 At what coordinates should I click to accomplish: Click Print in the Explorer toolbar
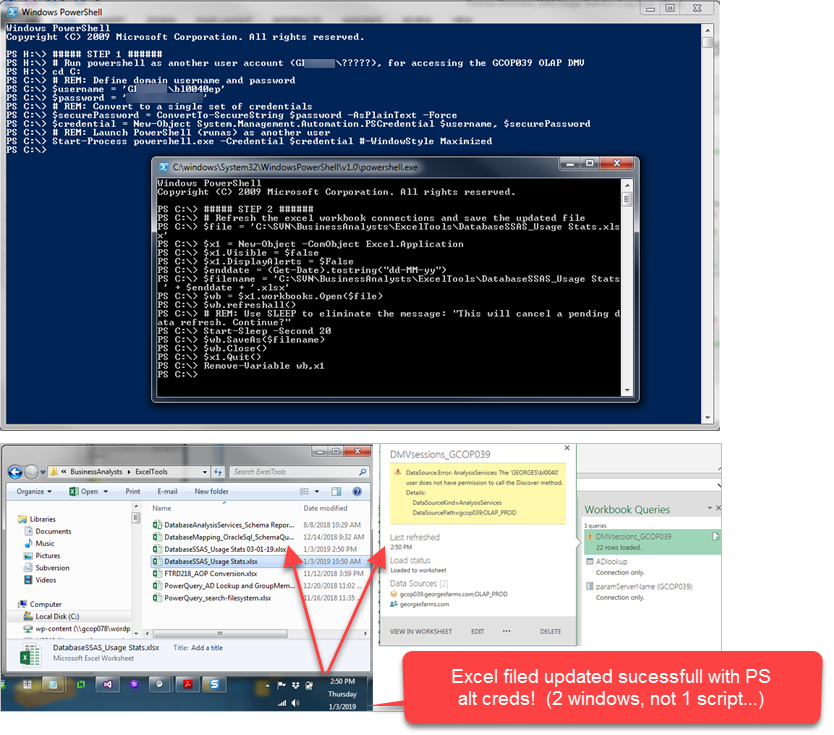pos(133,491)
